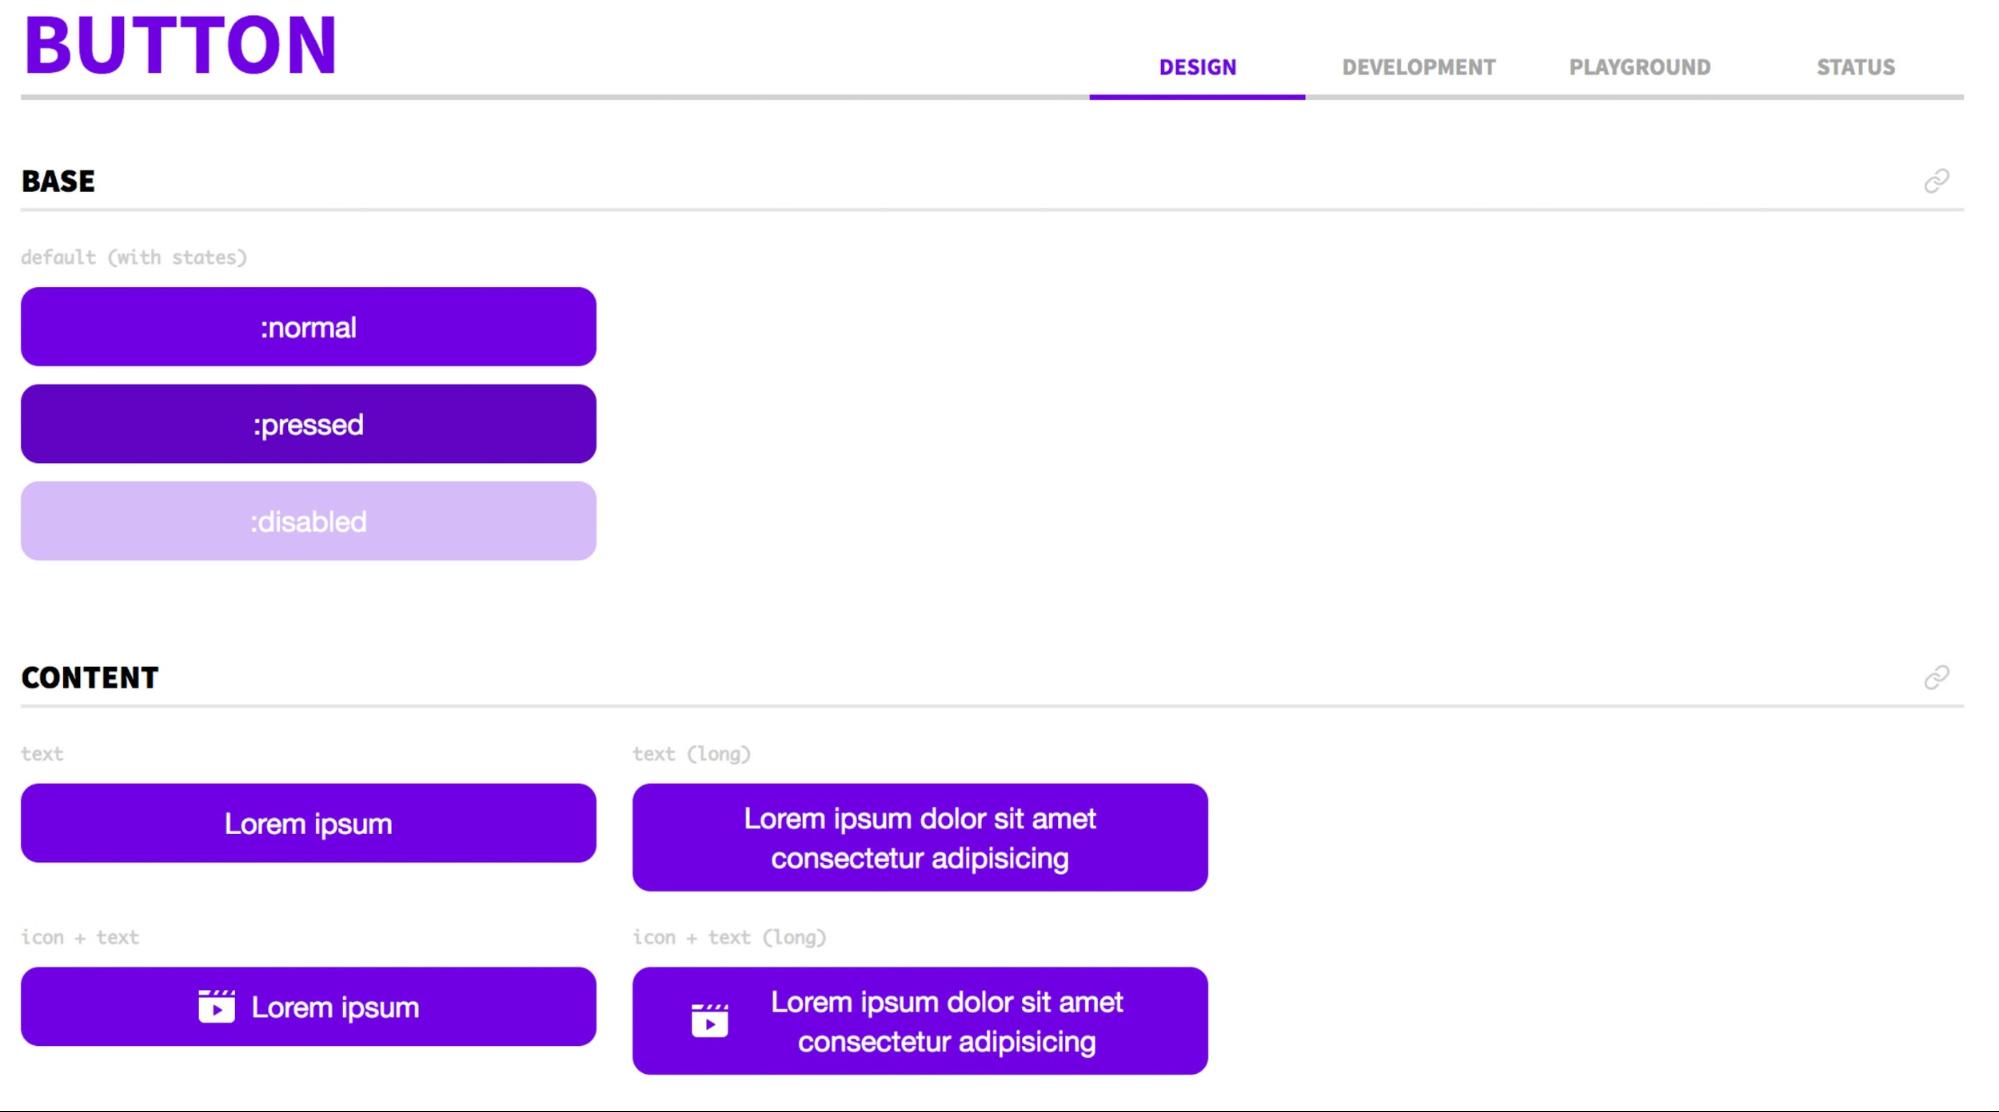Click the text-only Lorem ipsum button
Image resolution: width=1999 pixels, height=1112 pixels.
coord(308,823)
